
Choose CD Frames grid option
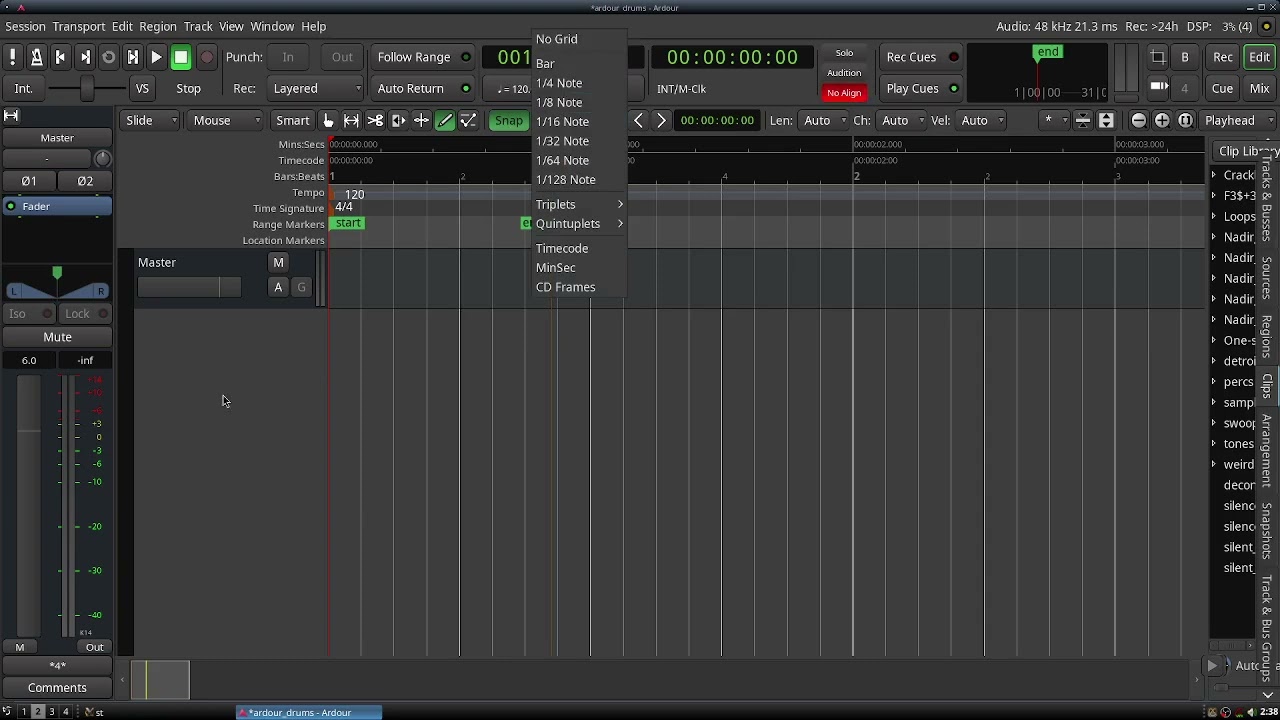click(x=579, y=287)
